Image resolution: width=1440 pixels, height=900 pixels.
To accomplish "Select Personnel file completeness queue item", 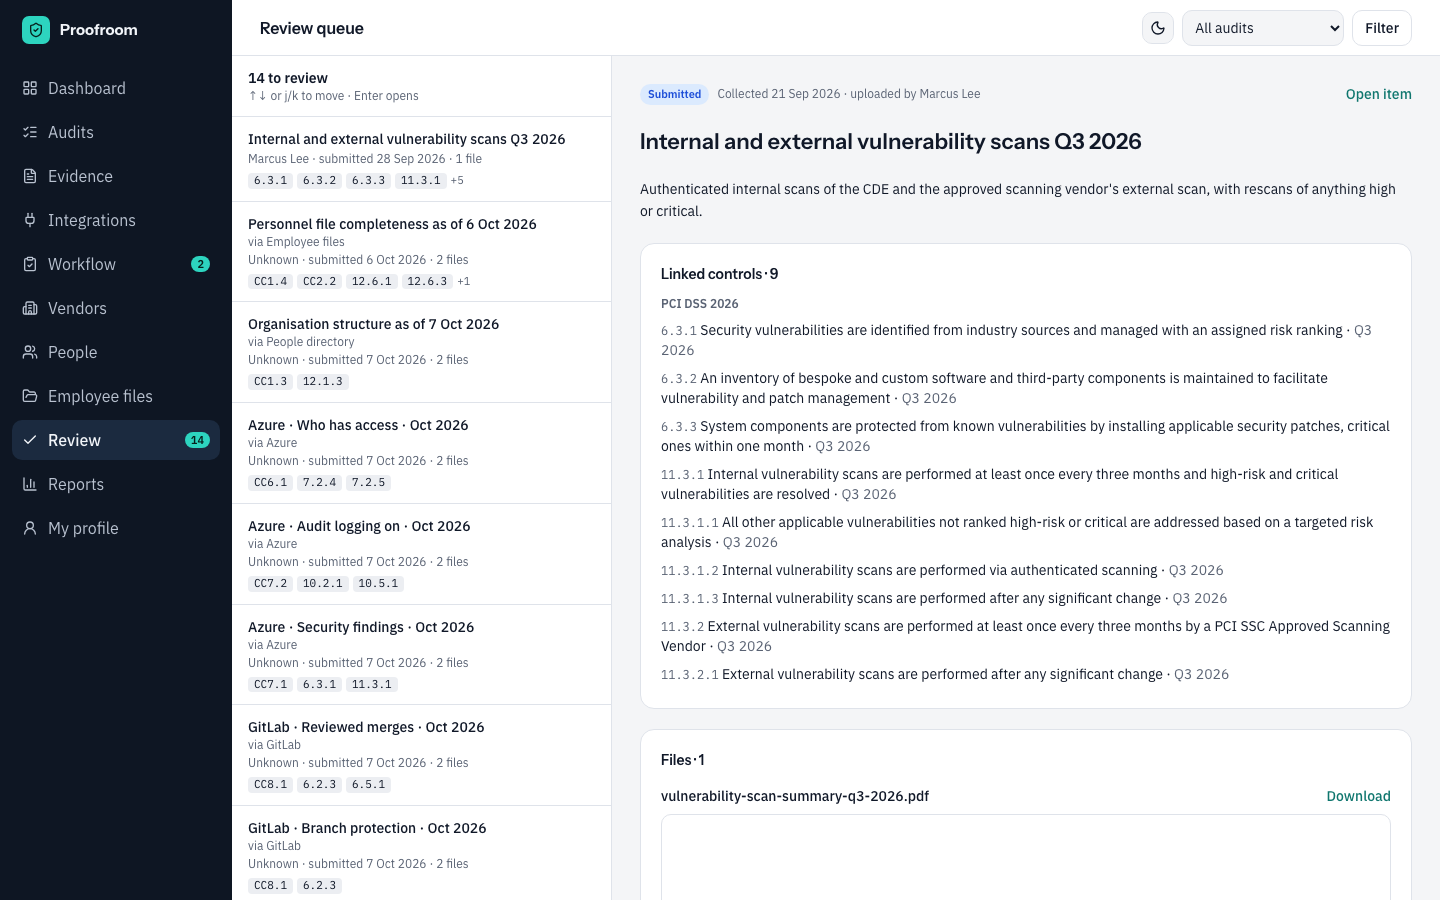I will tap(422, 252).
